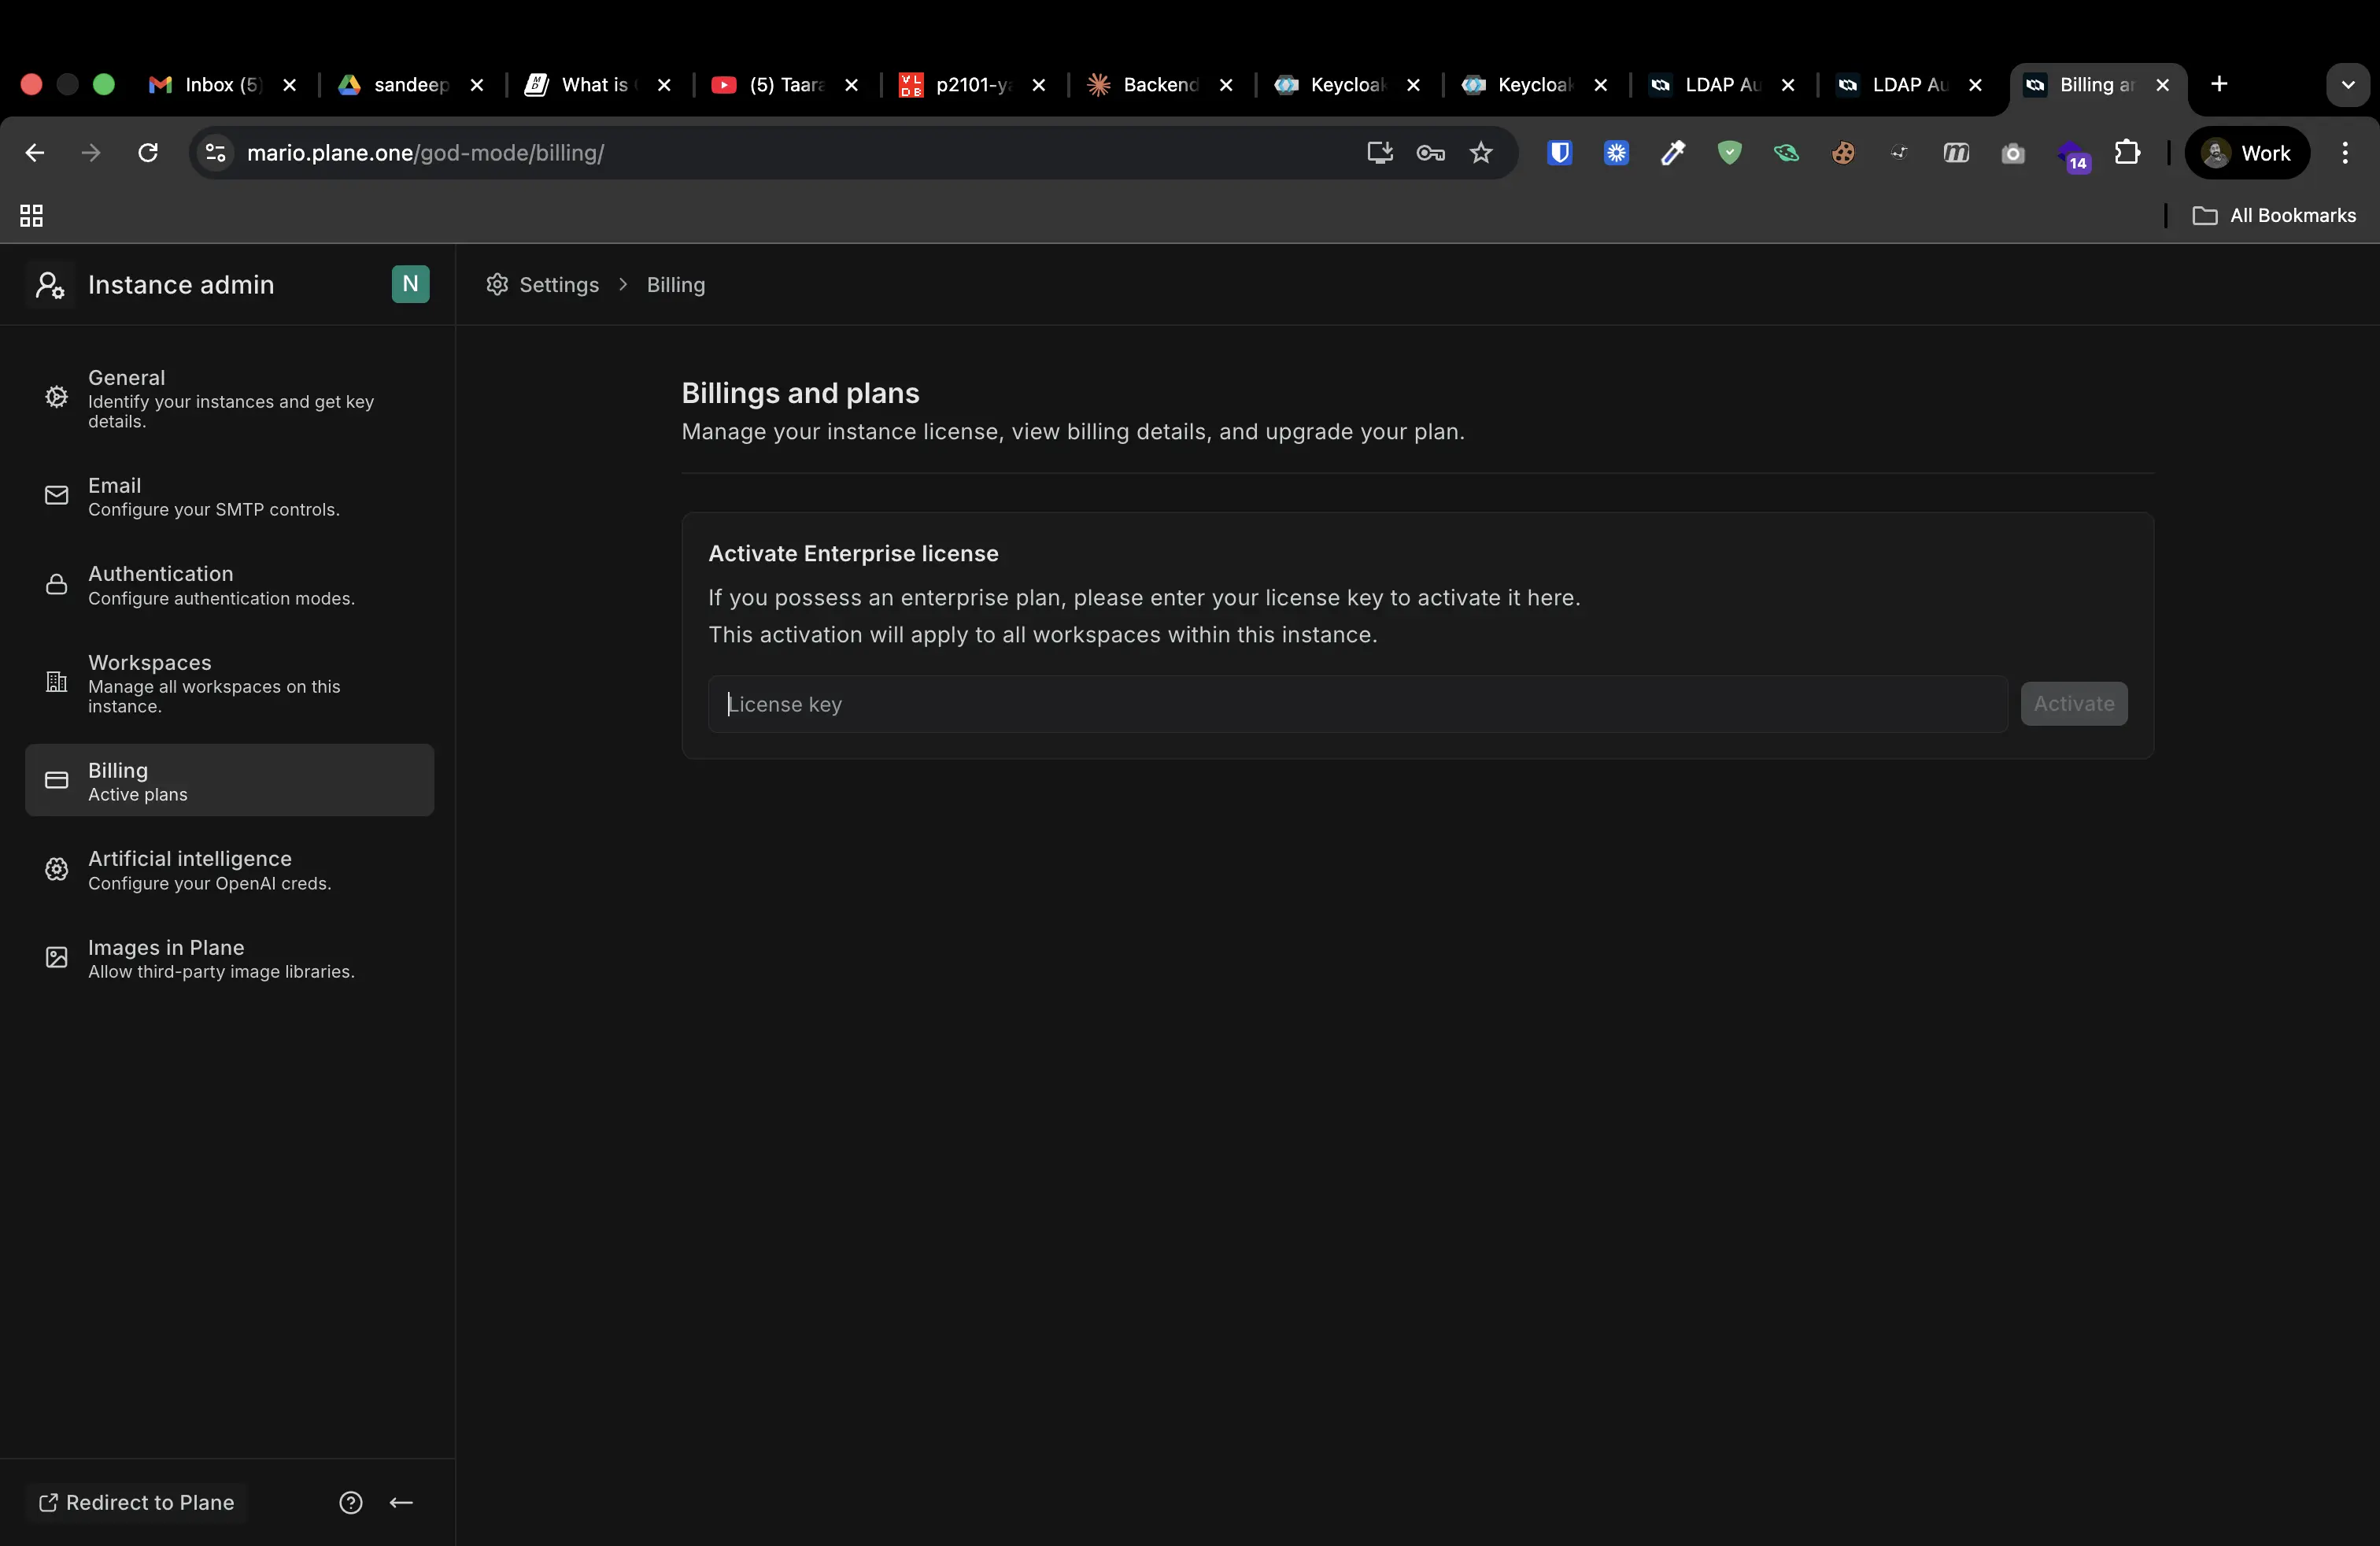Image resolution: width=2380 pixels, height=1546 pixels.
Task: Open the tab groups grid toggle
Action: pos(30,215)
